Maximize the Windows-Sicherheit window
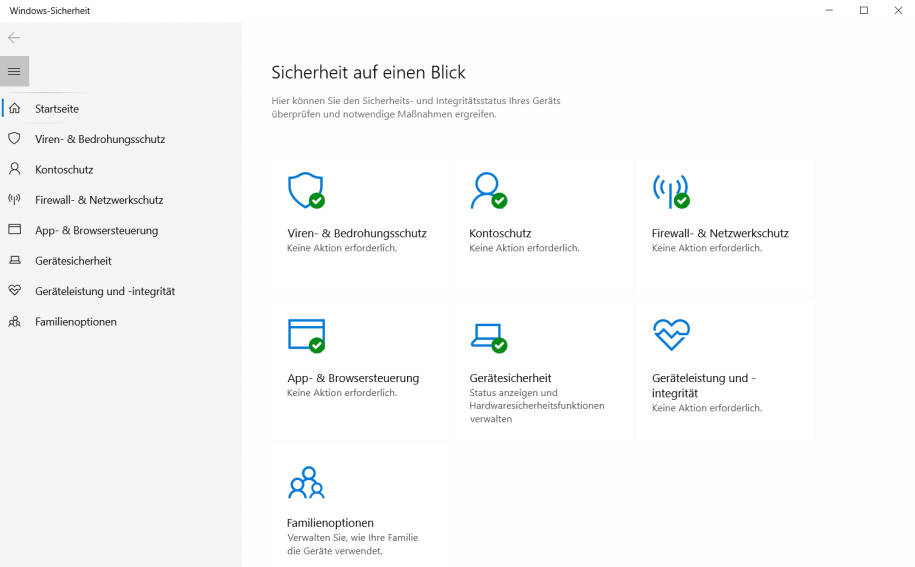Viewport: 915px width, 567px height. [864, 10]
